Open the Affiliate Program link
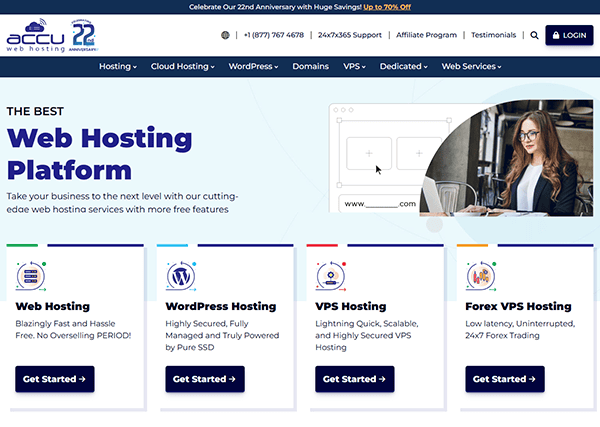Image resolution: width=600 pixels, height=427 pixels. pyautogui.click(x=426, y=35)
